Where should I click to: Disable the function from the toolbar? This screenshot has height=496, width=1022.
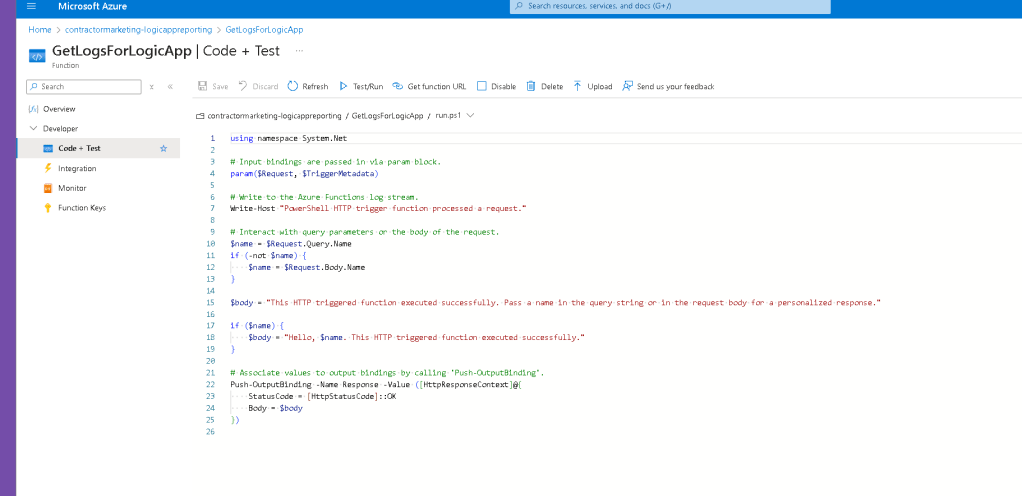tap(497, 86)
